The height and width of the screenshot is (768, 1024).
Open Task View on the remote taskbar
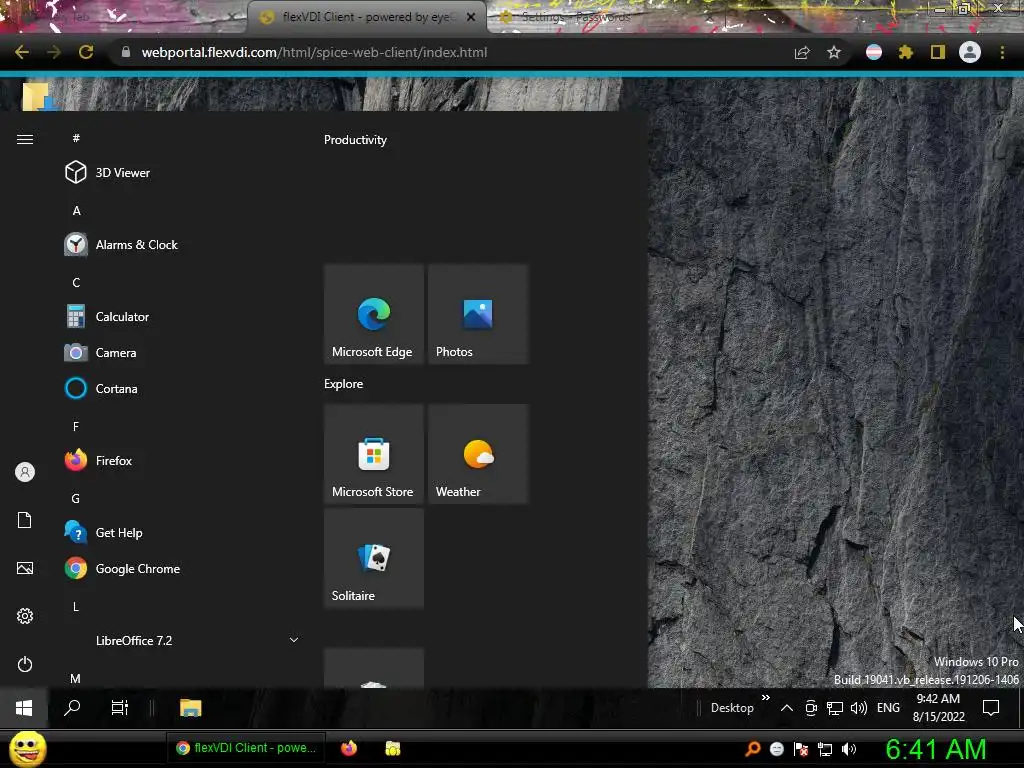point(120,708)
